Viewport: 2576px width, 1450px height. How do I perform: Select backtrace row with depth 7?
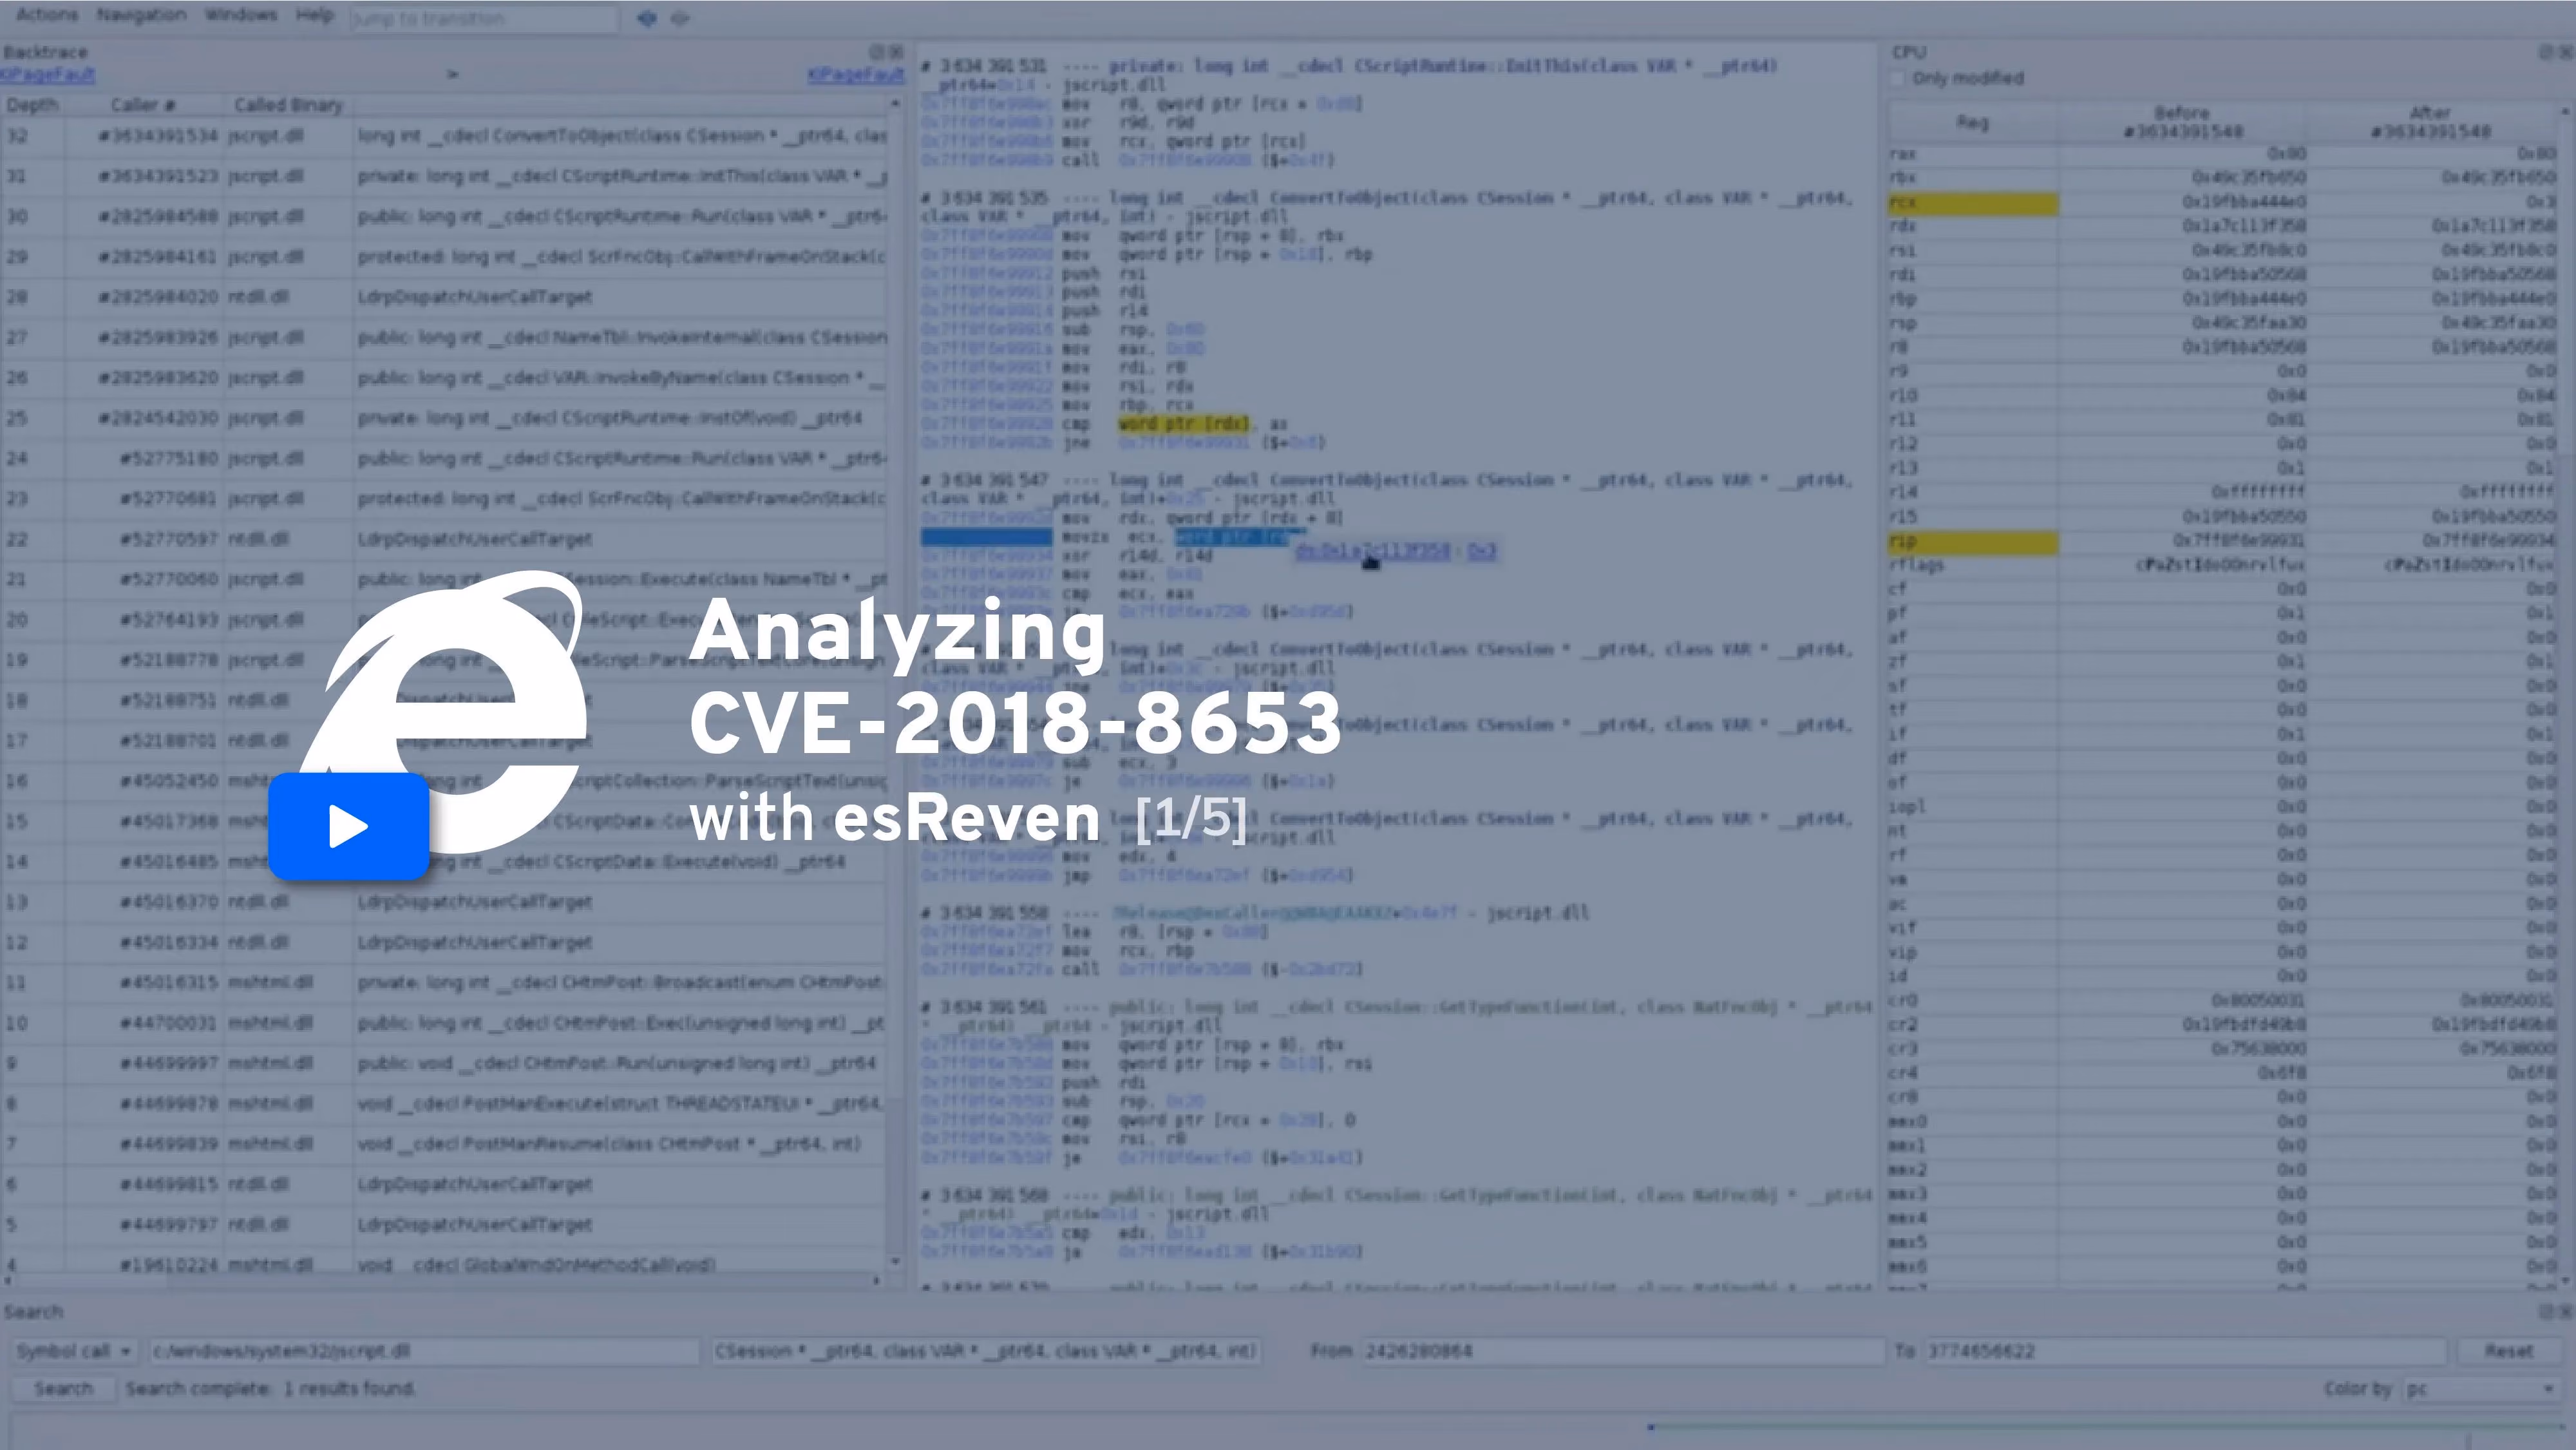tap(444, 1144)
